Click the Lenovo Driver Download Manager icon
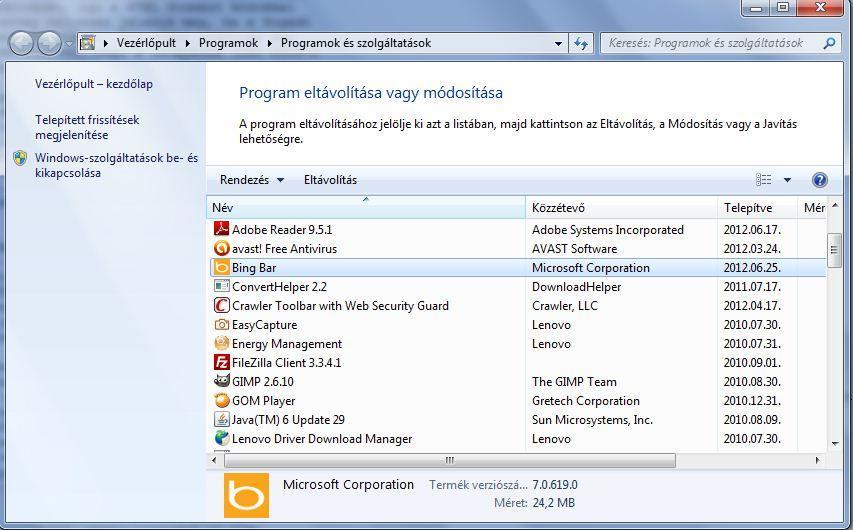 221,438
